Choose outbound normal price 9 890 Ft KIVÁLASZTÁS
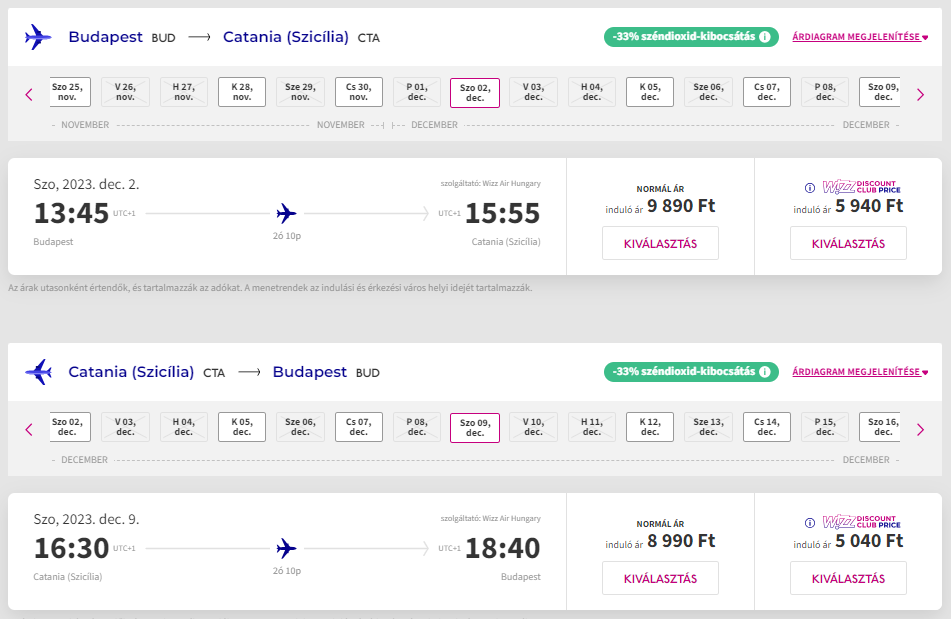The height and width of the screenshot is (619, 951). pos(660,243)
